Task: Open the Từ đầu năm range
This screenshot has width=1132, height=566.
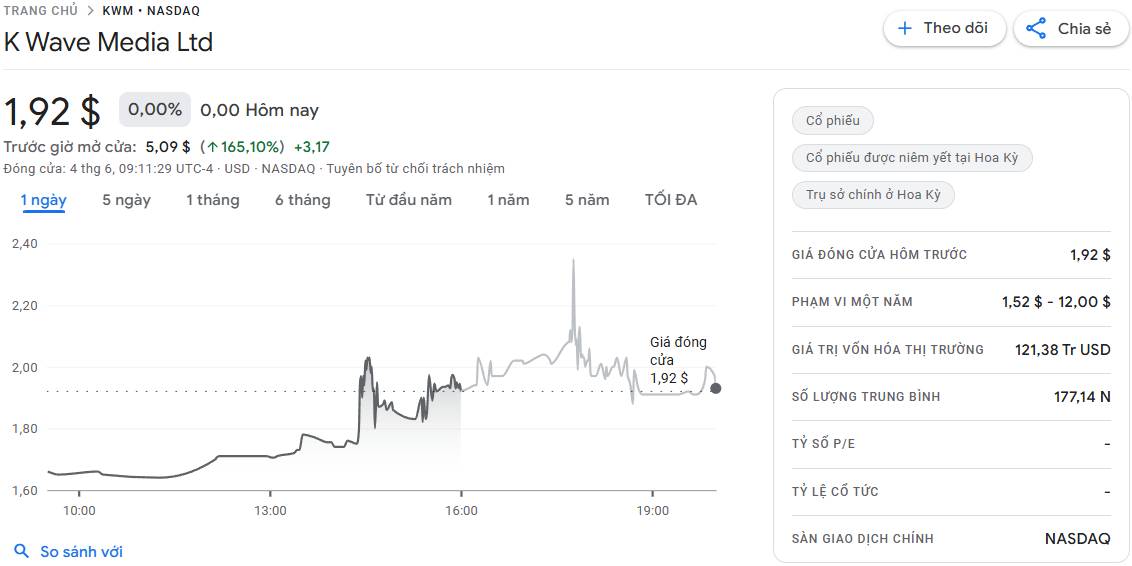Action: point(409,200)
